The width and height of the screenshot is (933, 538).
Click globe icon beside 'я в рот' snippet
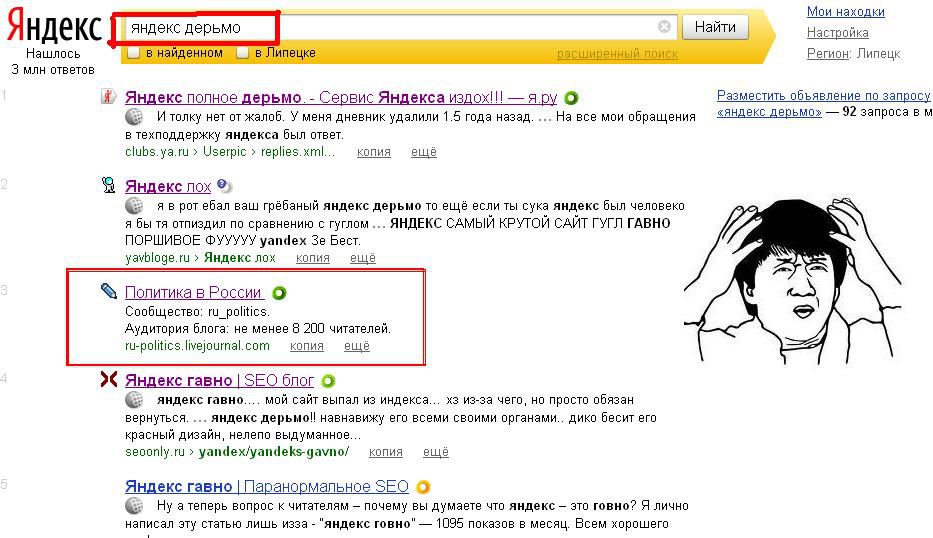click(134, 206)
